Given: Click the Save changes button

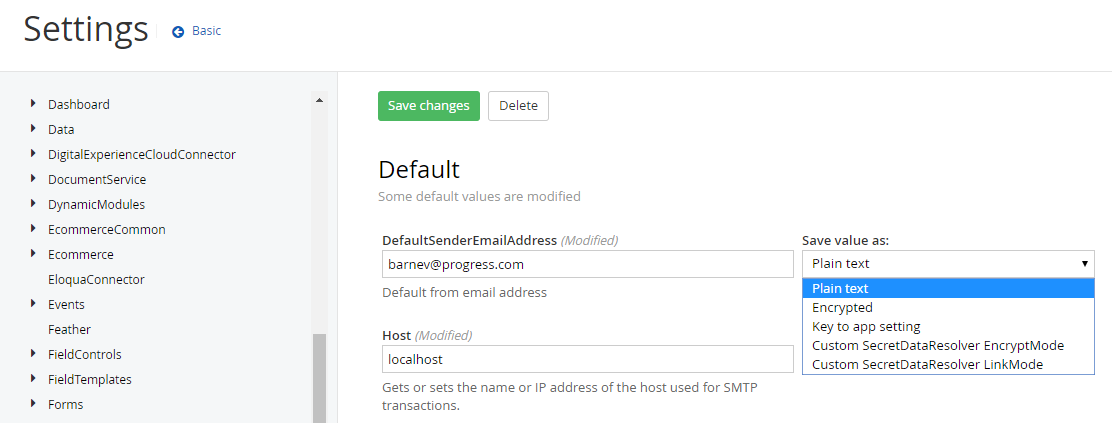Looking at the screenshot, I should [x=428, y=106].
